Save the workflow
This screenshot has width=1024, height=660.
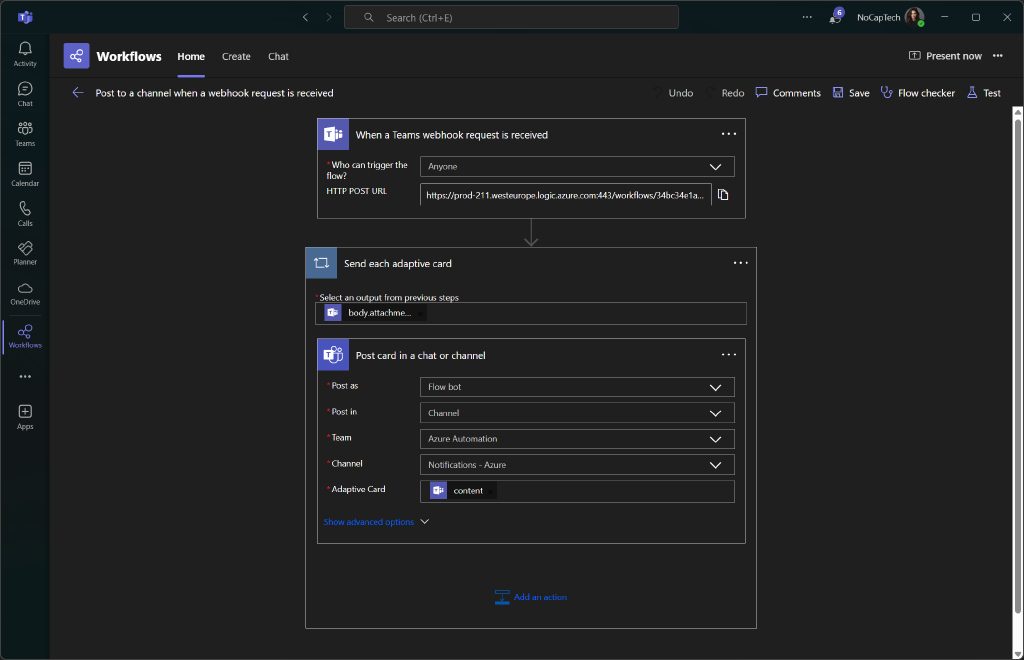pos(850,93)
